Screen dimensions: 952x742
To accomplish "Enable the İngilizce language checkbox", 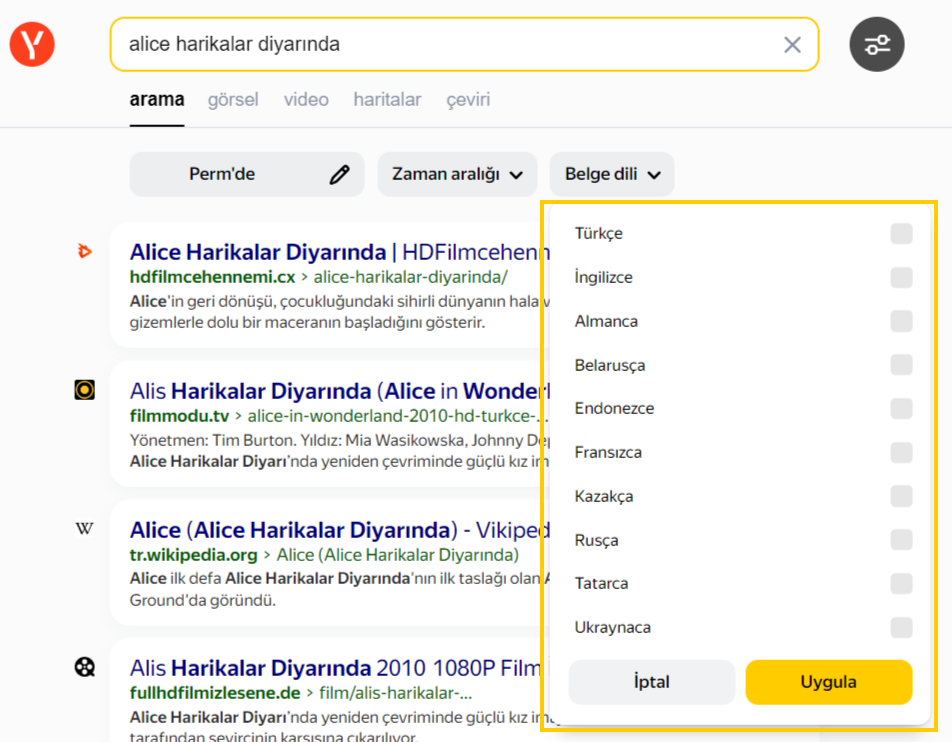I will [x=901, y=278].
